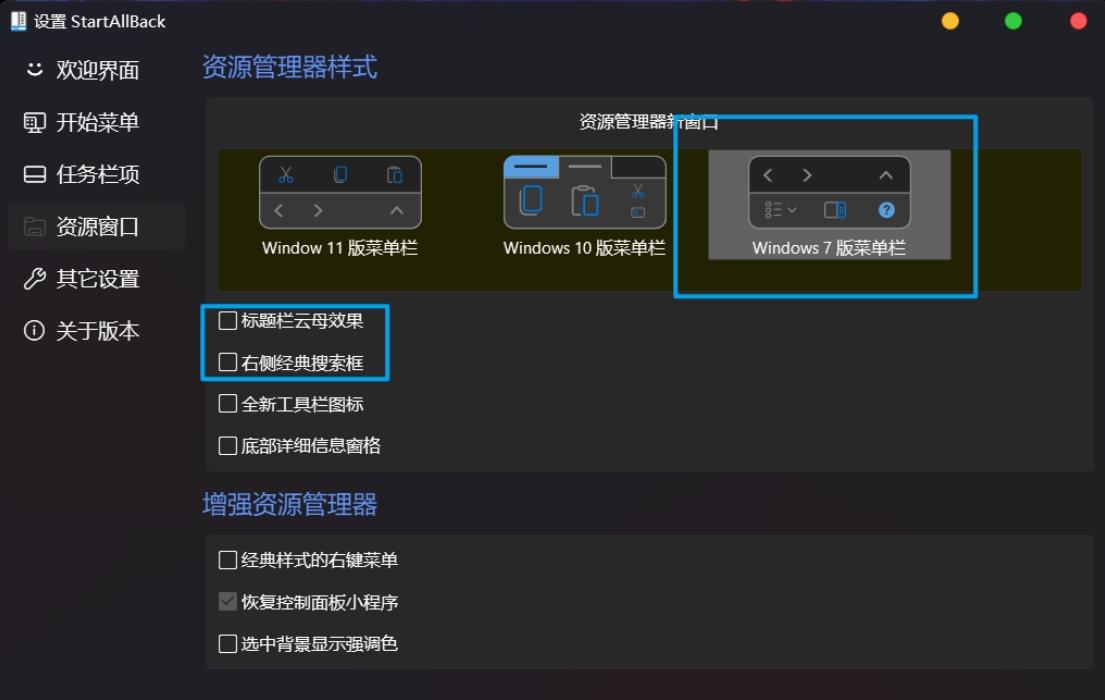The width and height of the screenshot is (1105, 700).
Task: Switch to 开始菜单 settings section
Action: tap(98, 122)
